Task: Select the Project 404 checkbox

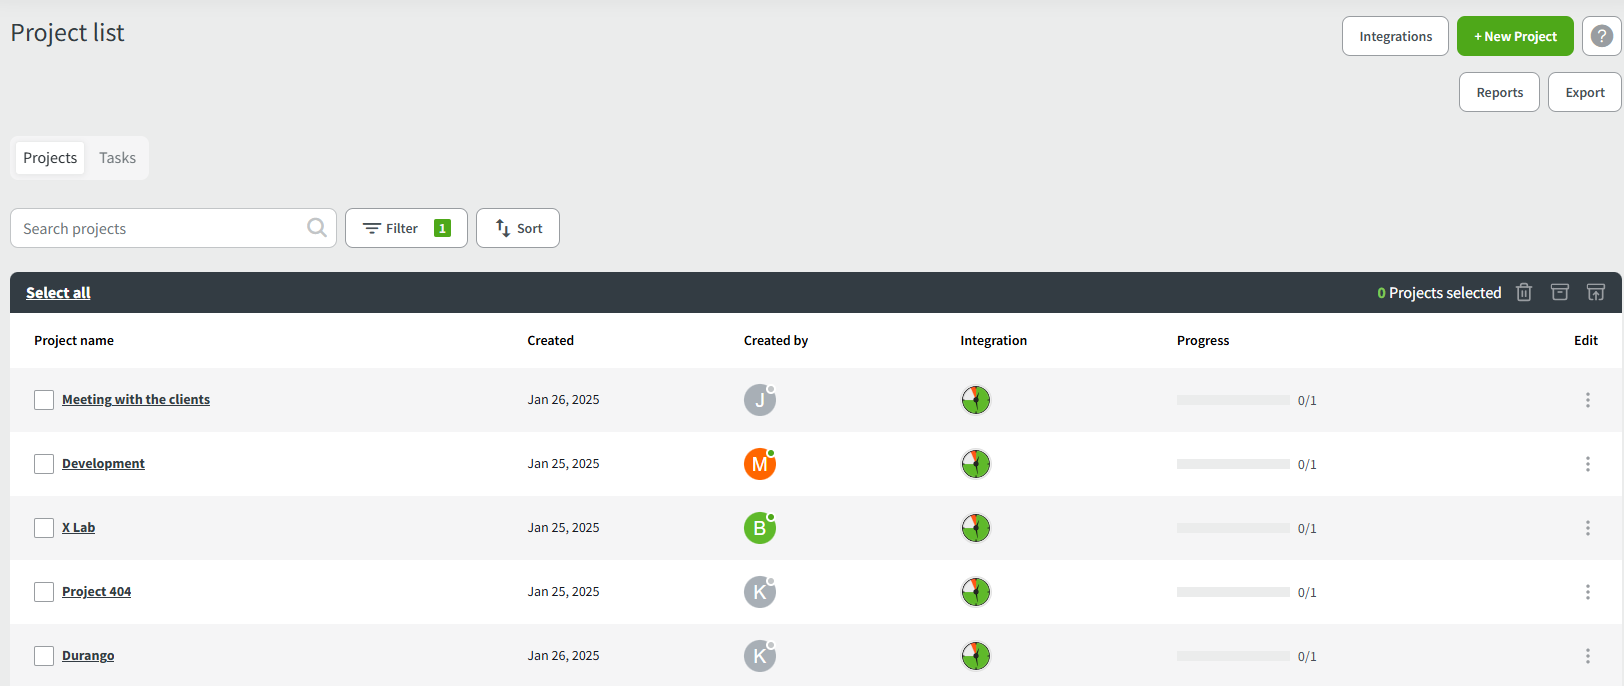Action: coord(44,592)
